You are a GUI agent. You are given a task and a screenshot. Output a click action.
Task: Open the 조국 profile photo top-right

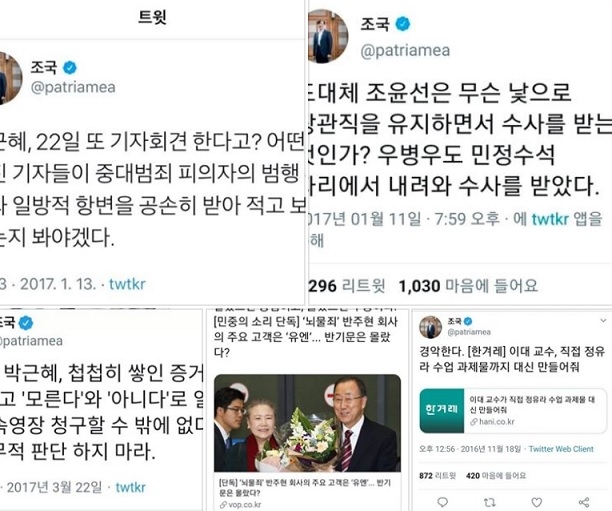[x=327, y=36]
